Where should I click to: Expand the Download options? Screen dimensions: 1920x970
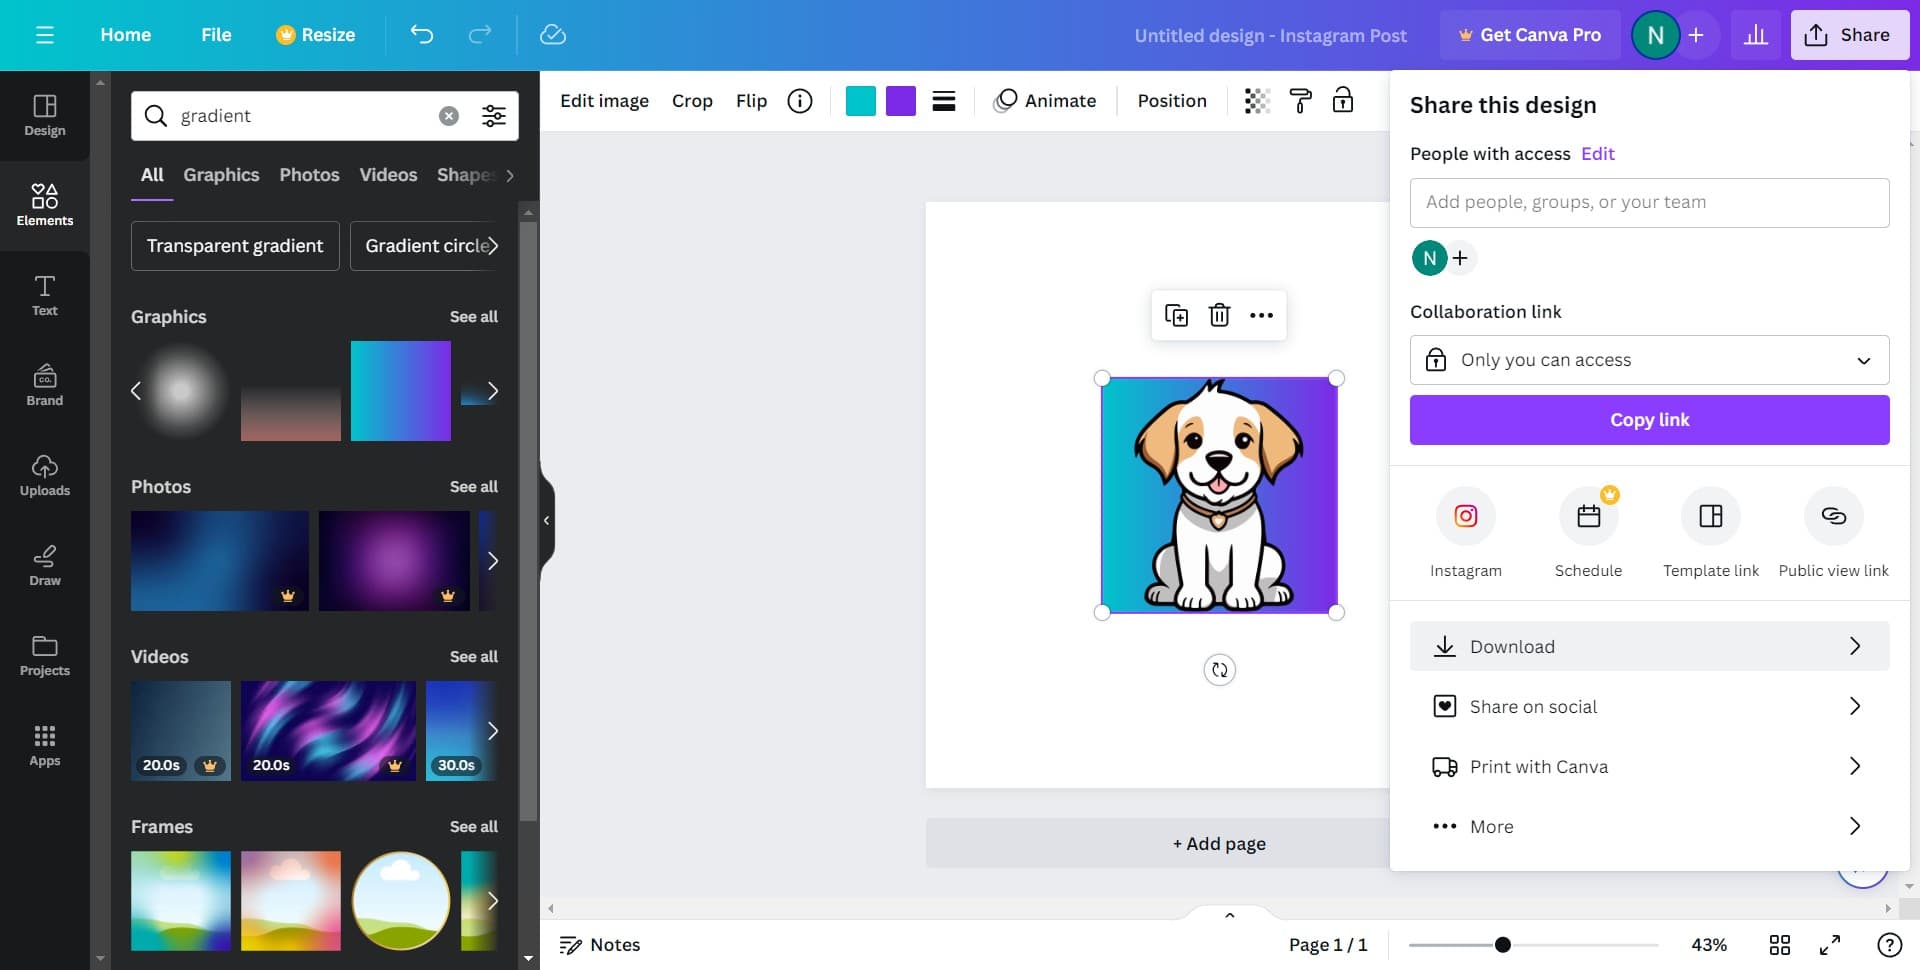(x=1648, y=646)
